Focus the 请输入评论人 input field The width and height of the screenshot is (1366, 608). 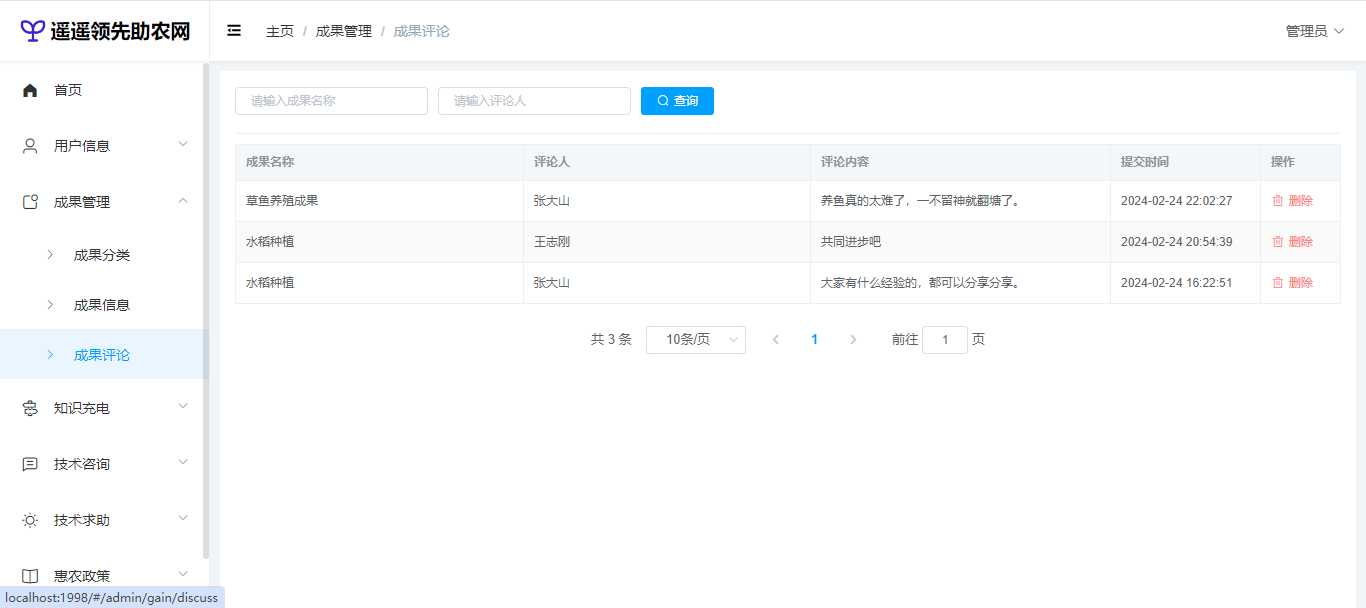(x=534, y=101)
